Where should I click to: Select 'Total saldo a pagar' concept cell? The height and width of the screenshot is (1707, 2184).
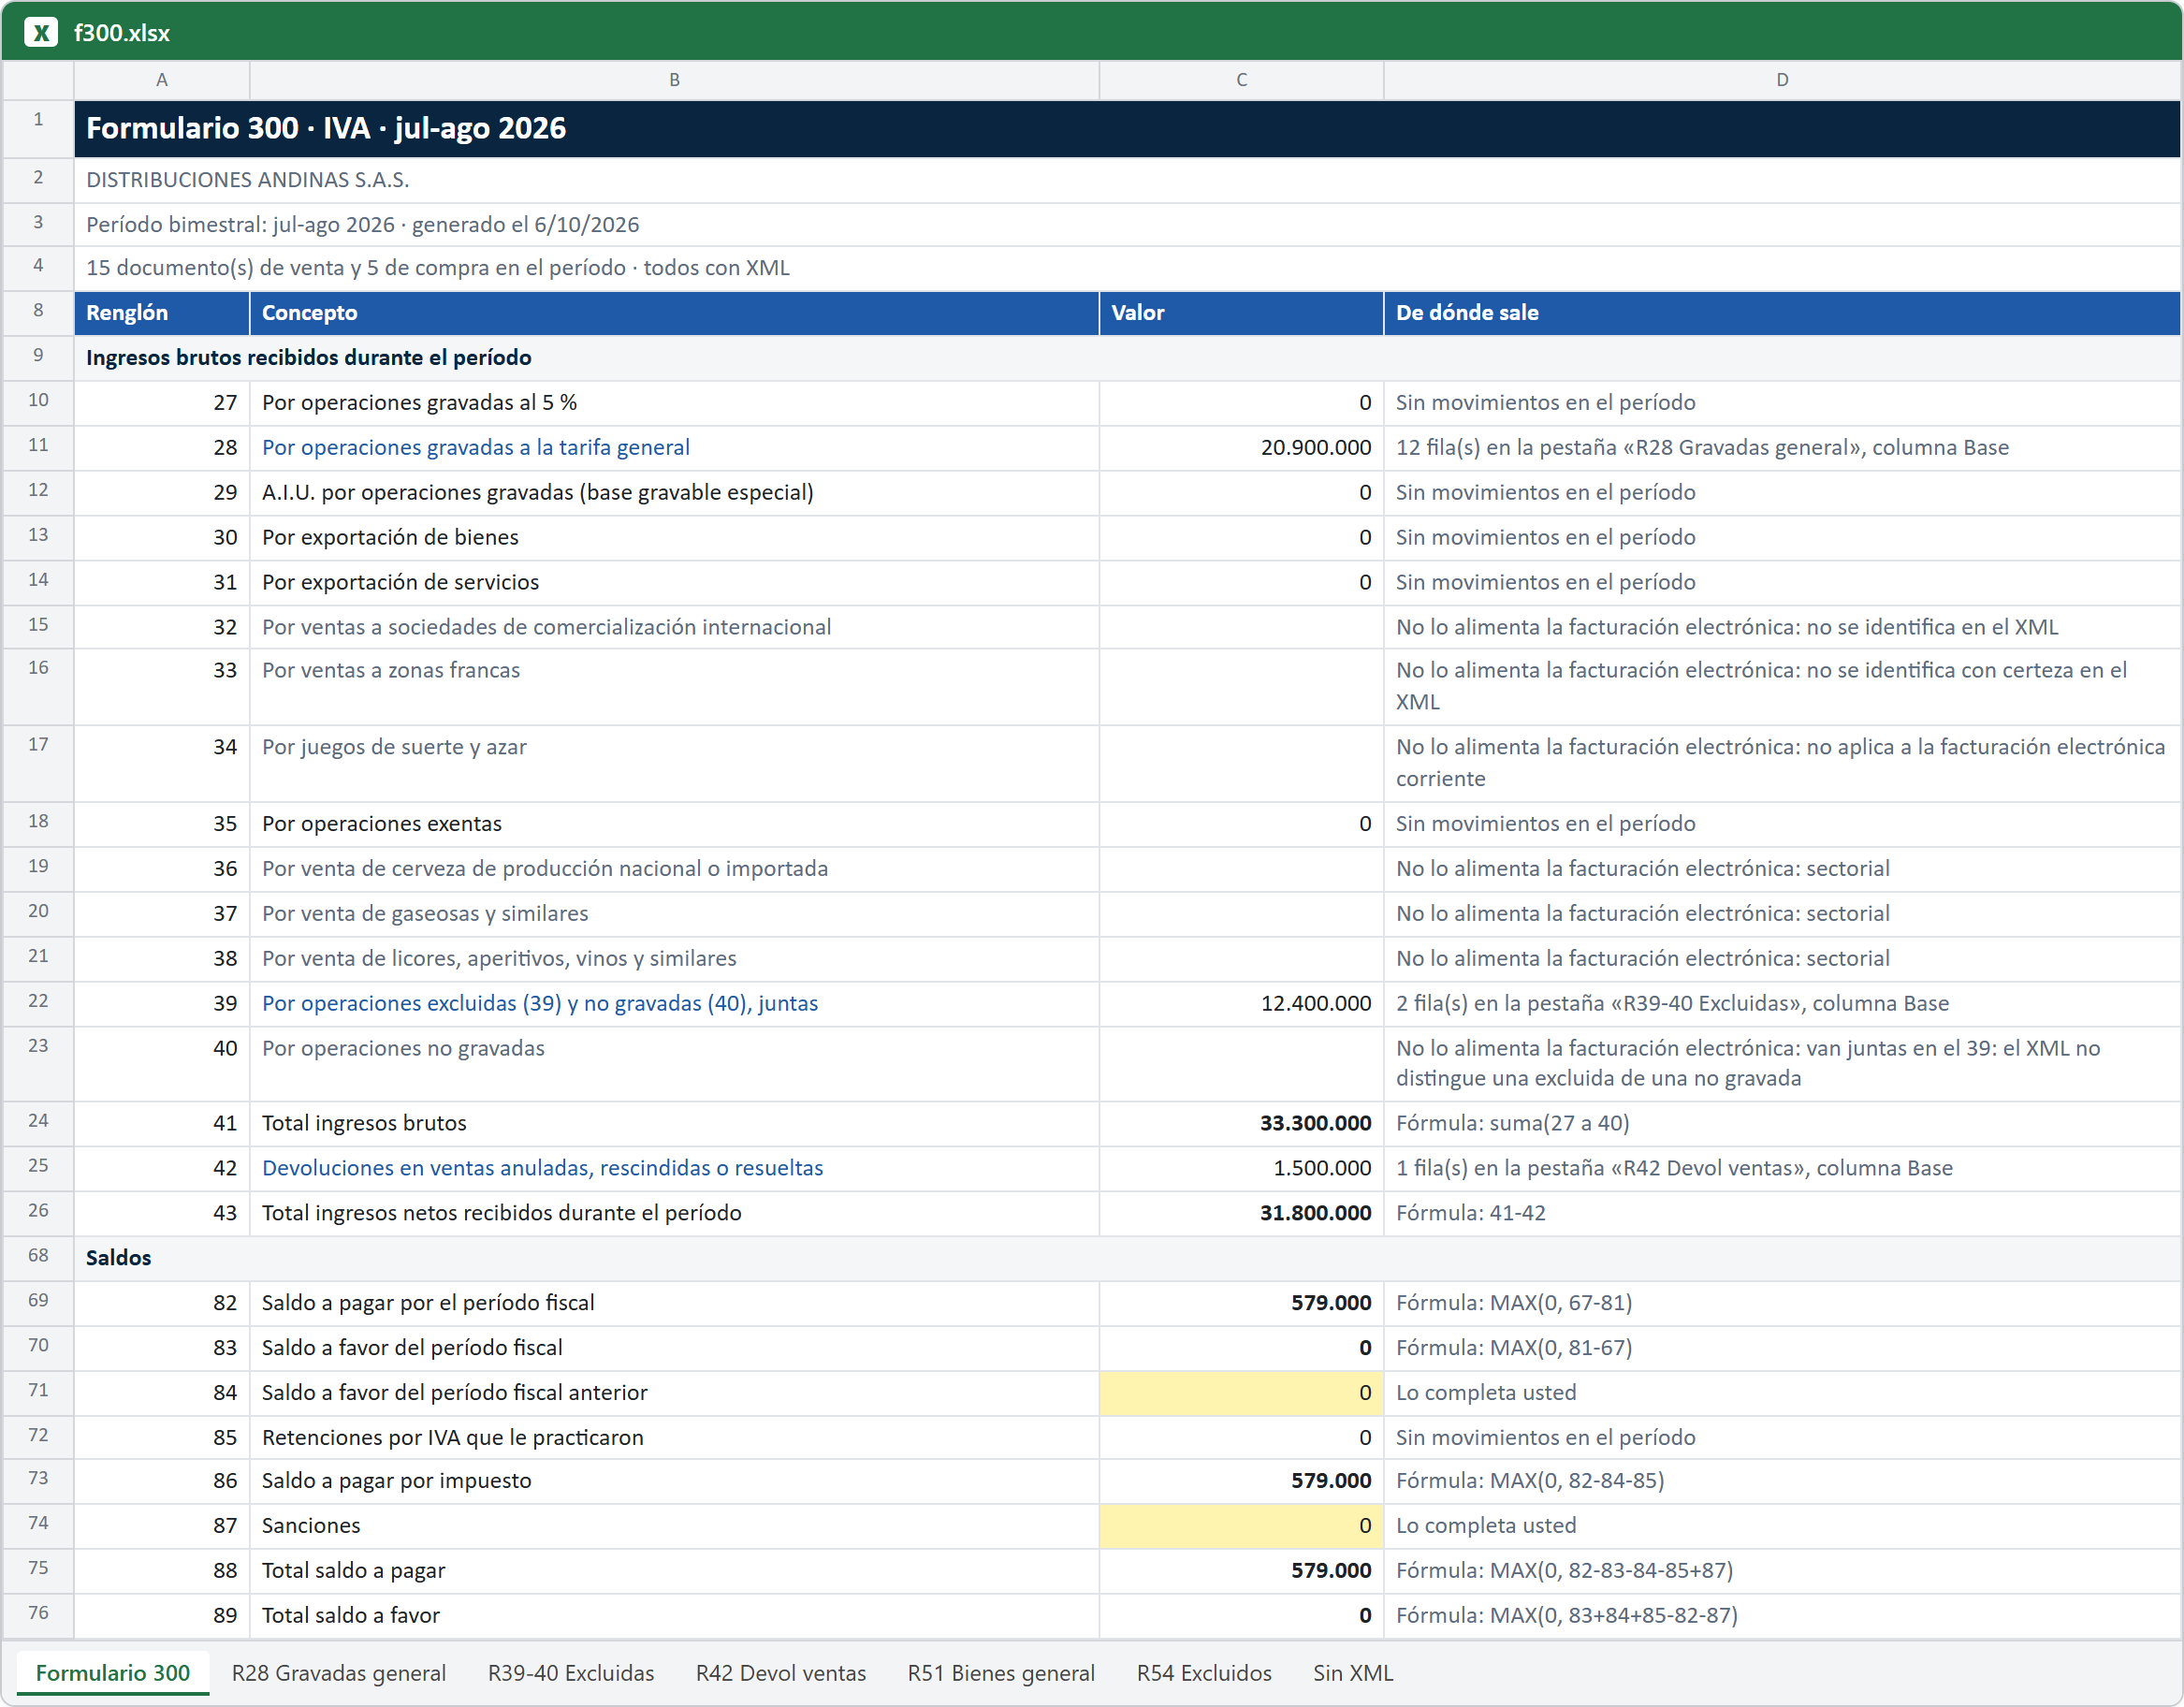pyautogui.click(x=674, y=1570)
